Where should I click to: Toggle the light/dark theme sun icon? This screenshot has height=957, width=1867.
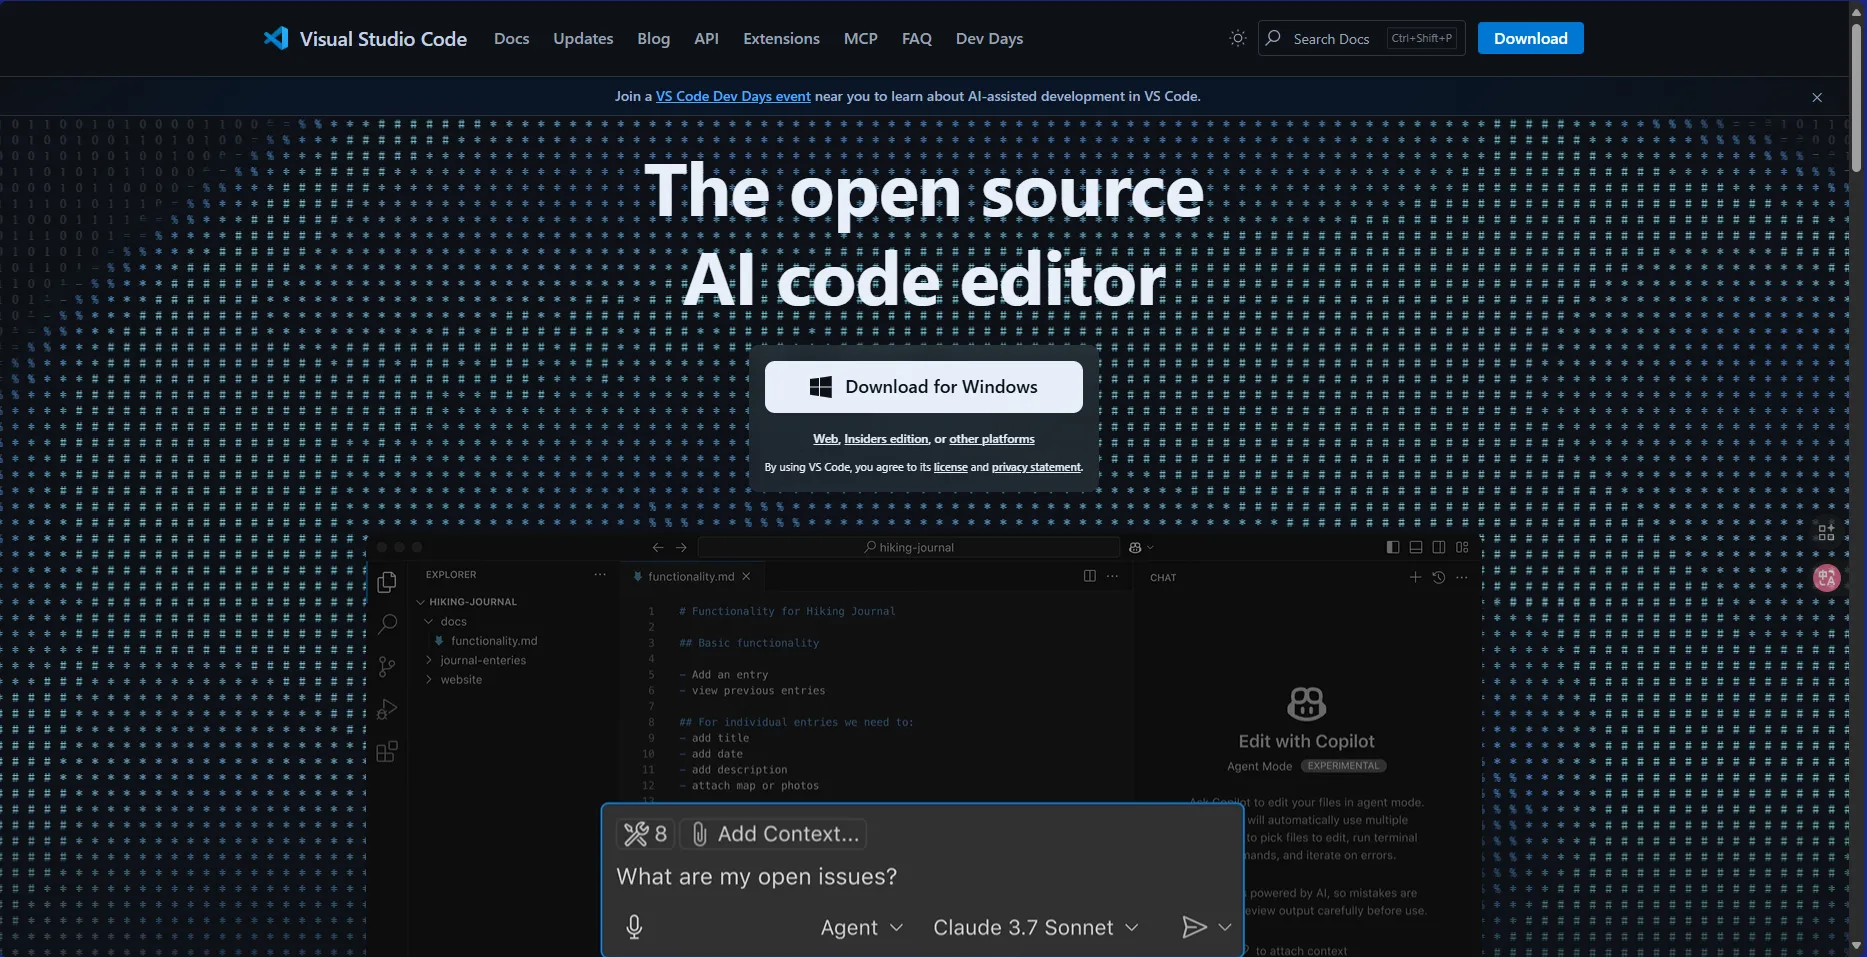click(1237, 38)
